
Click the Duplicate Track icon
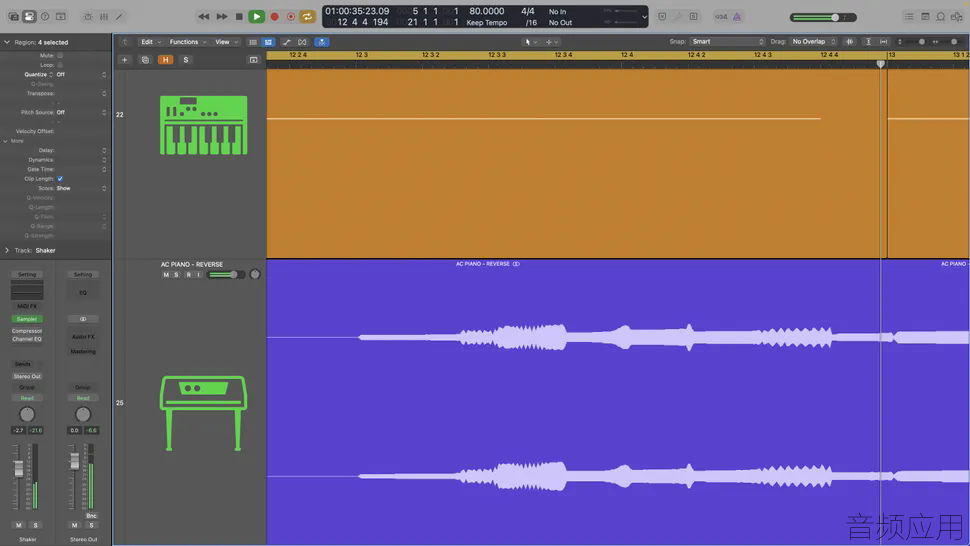tap(145, 60)
